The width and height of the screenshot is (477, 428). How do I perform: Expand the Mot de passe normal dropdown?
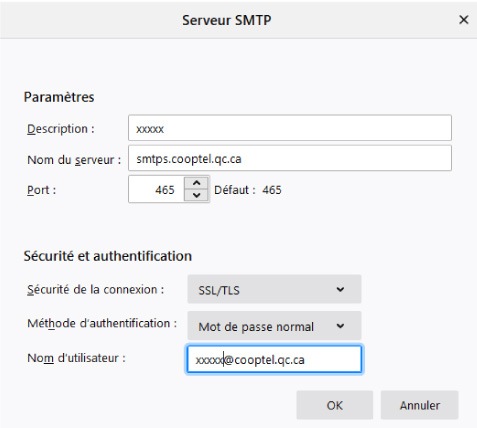tap(274, 326)
